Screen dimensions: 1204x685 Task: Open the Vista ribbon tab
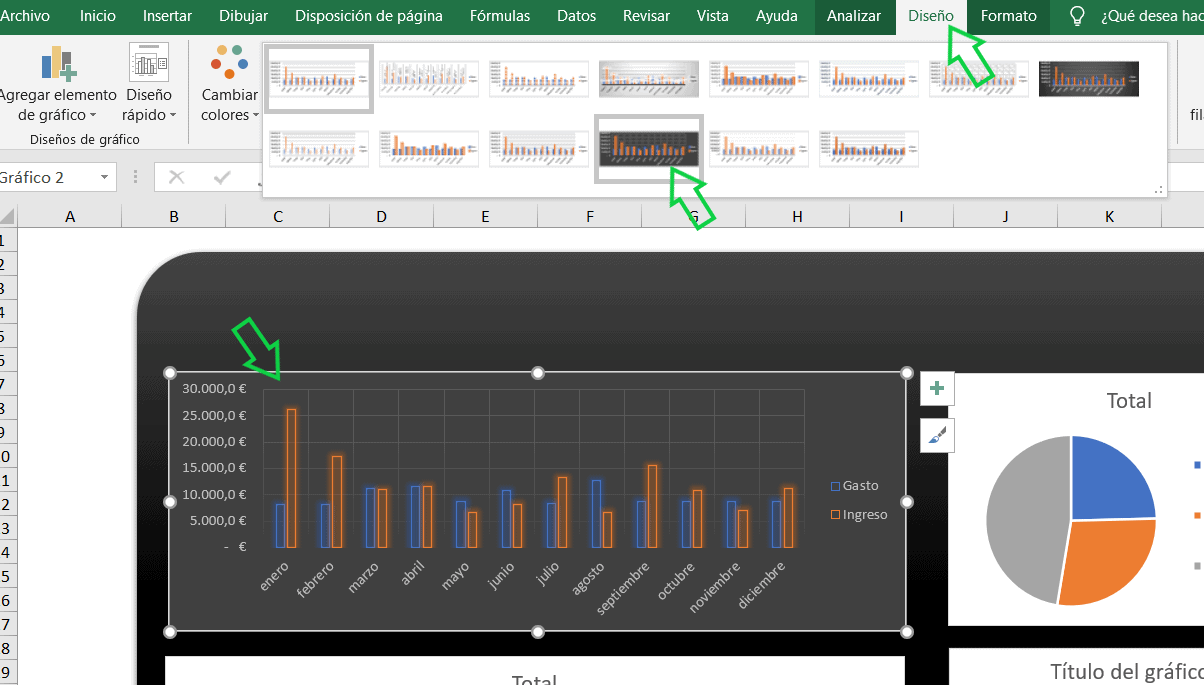coord(713,16)
